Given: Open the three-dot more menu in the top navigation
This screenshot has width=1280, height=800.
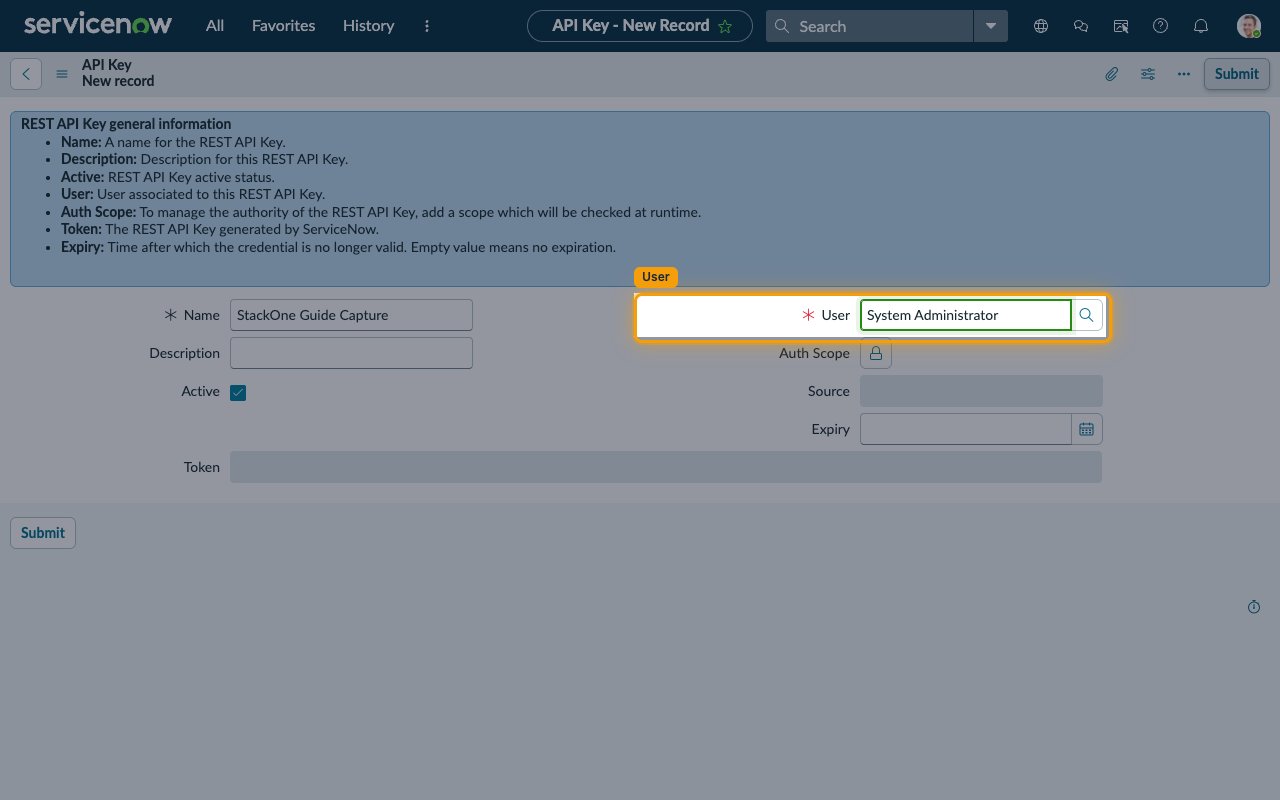Looking at the screenshot, I should (x=427, y=26).
